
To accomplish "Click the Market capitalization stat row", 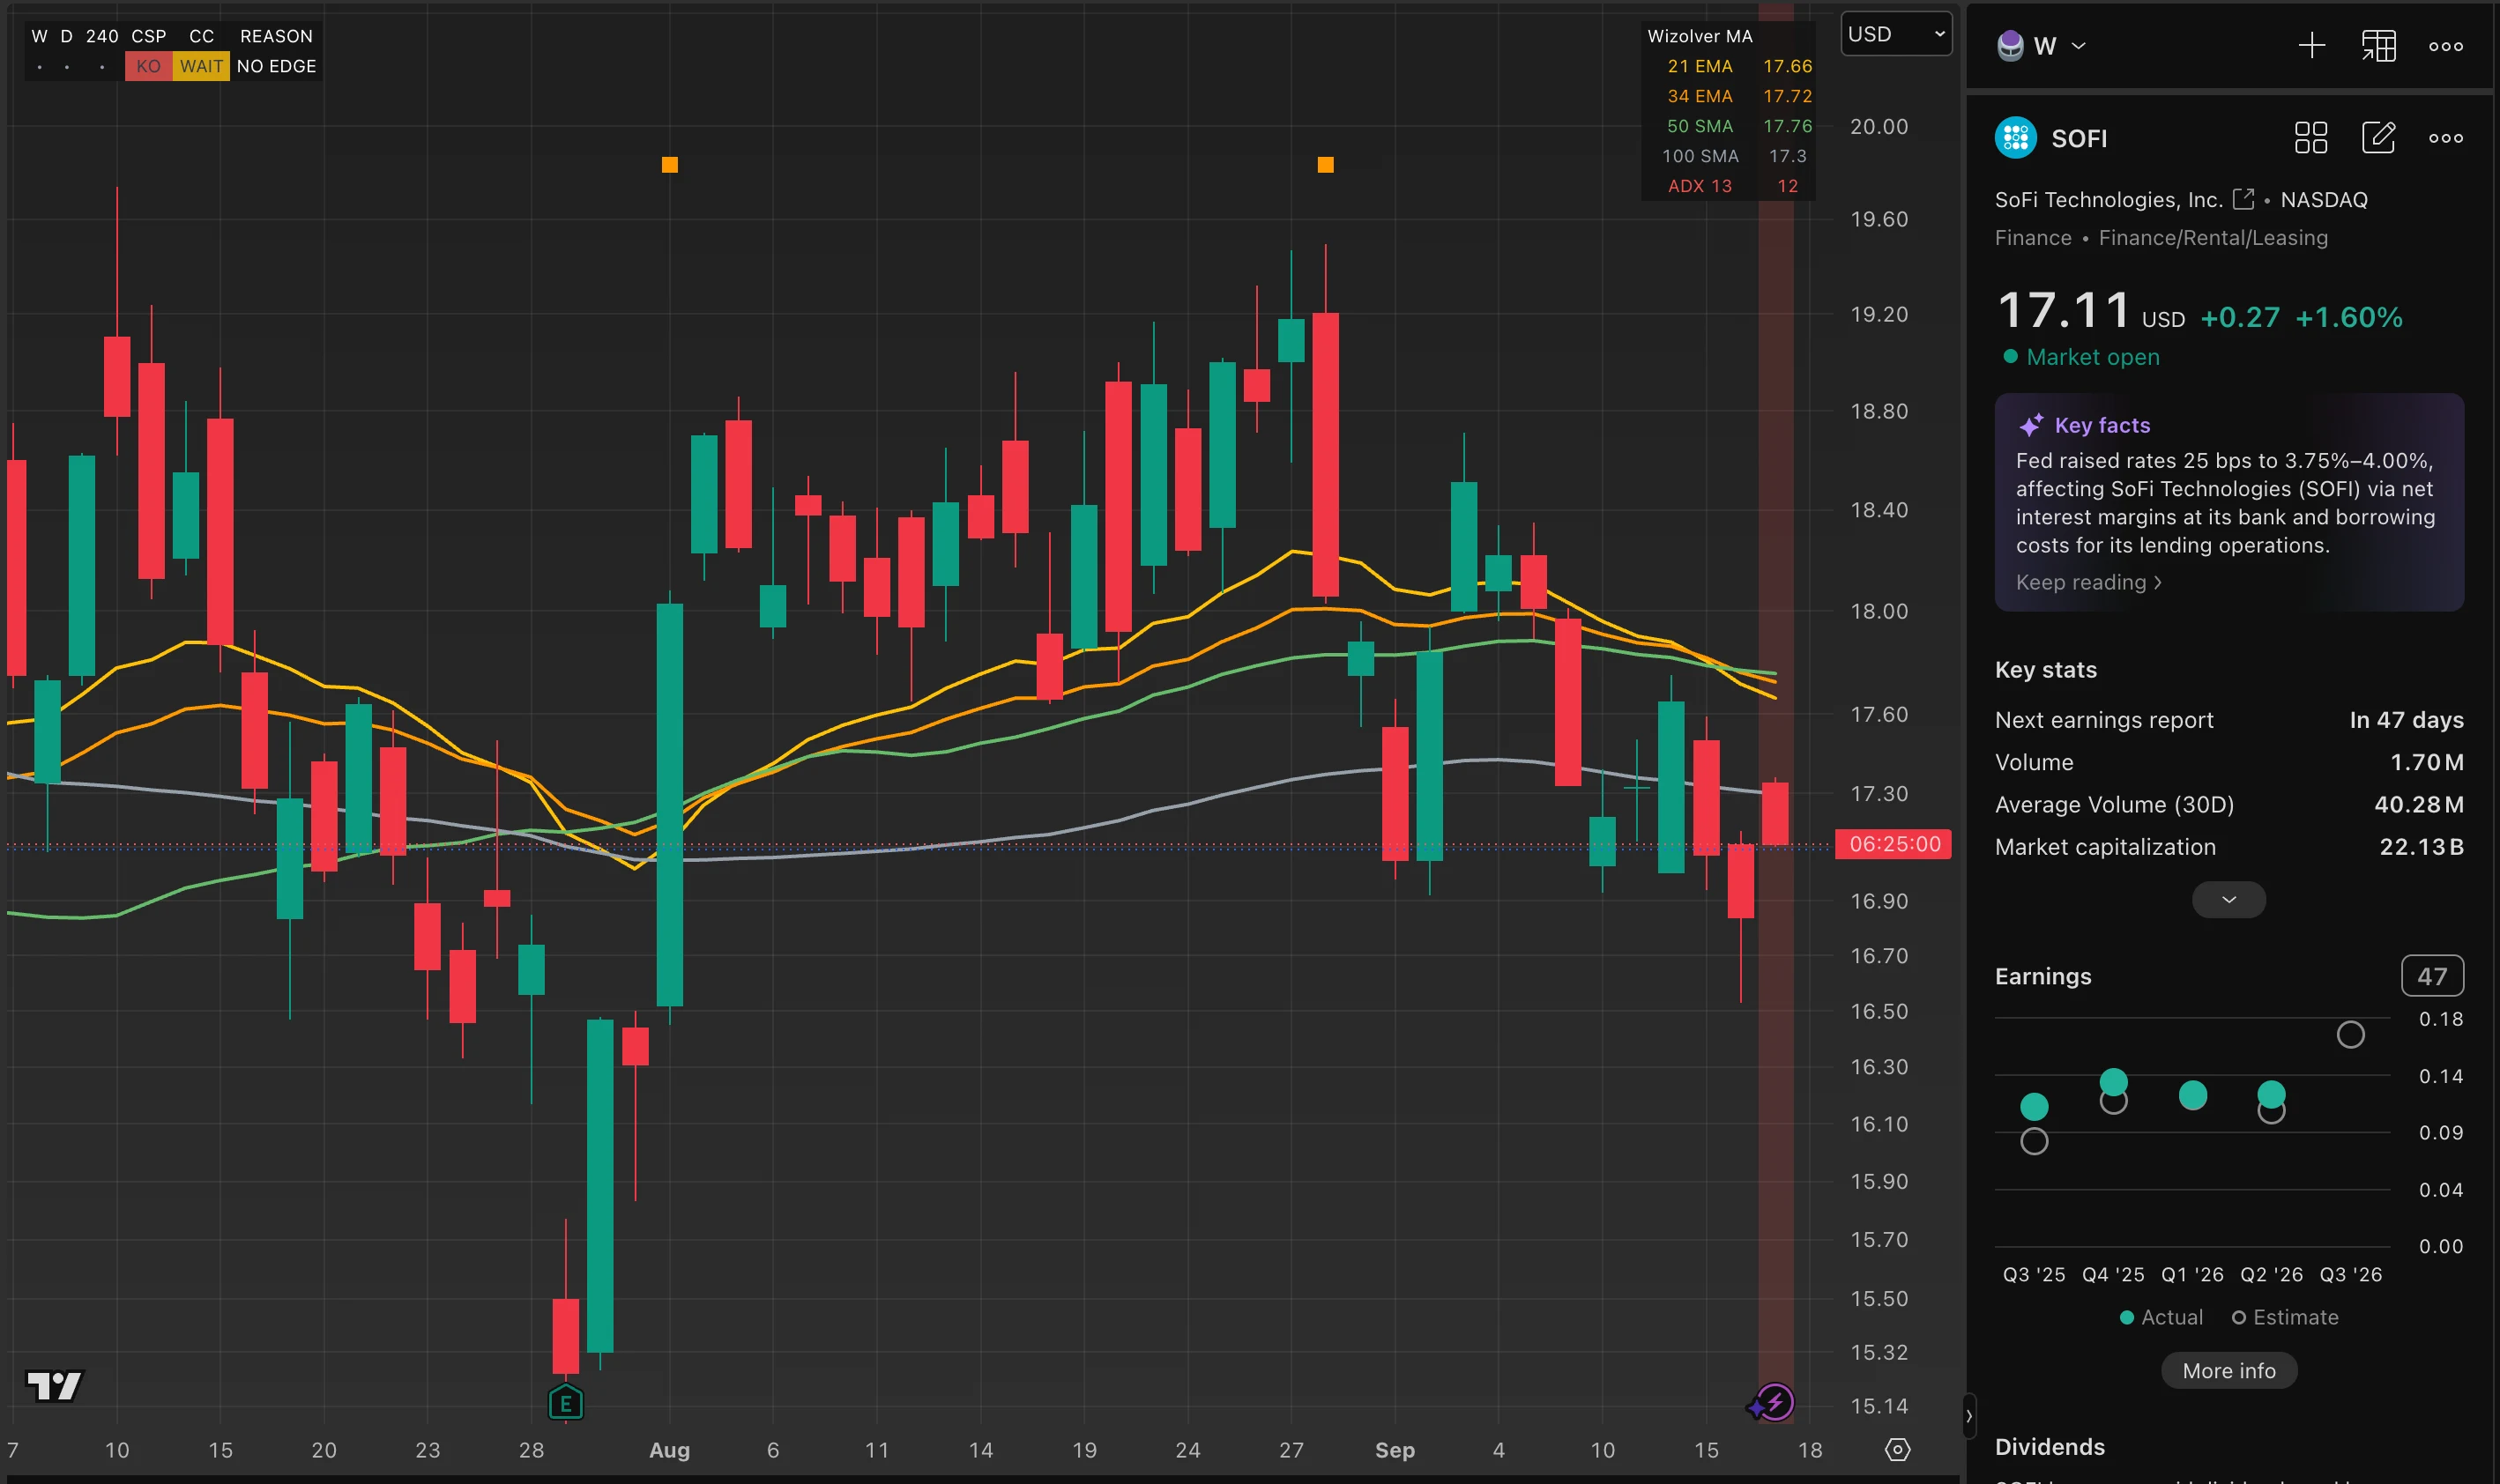I will [x=2229, y=847].
